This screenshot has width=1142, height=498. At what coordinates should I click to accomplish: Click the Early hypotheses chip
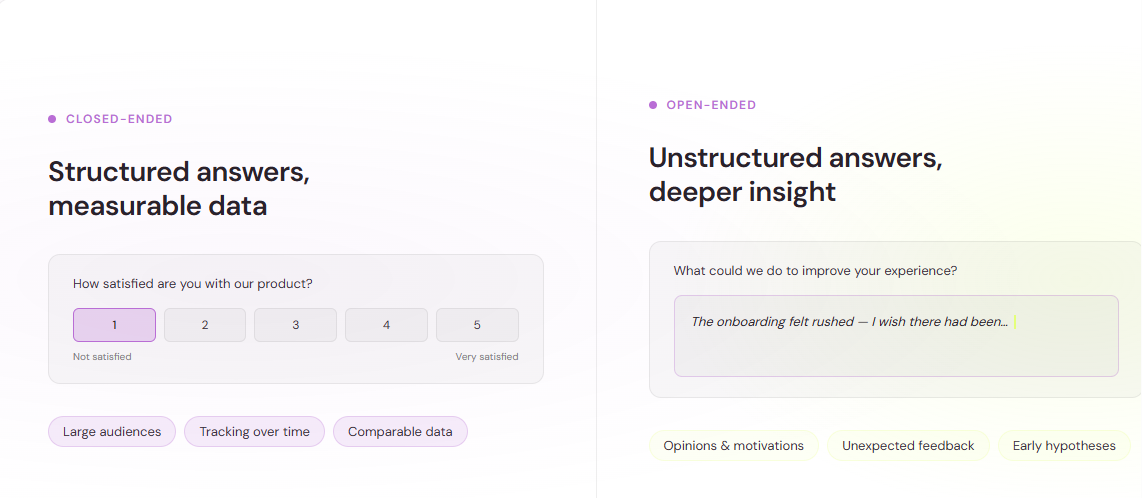click(1064, 446)
